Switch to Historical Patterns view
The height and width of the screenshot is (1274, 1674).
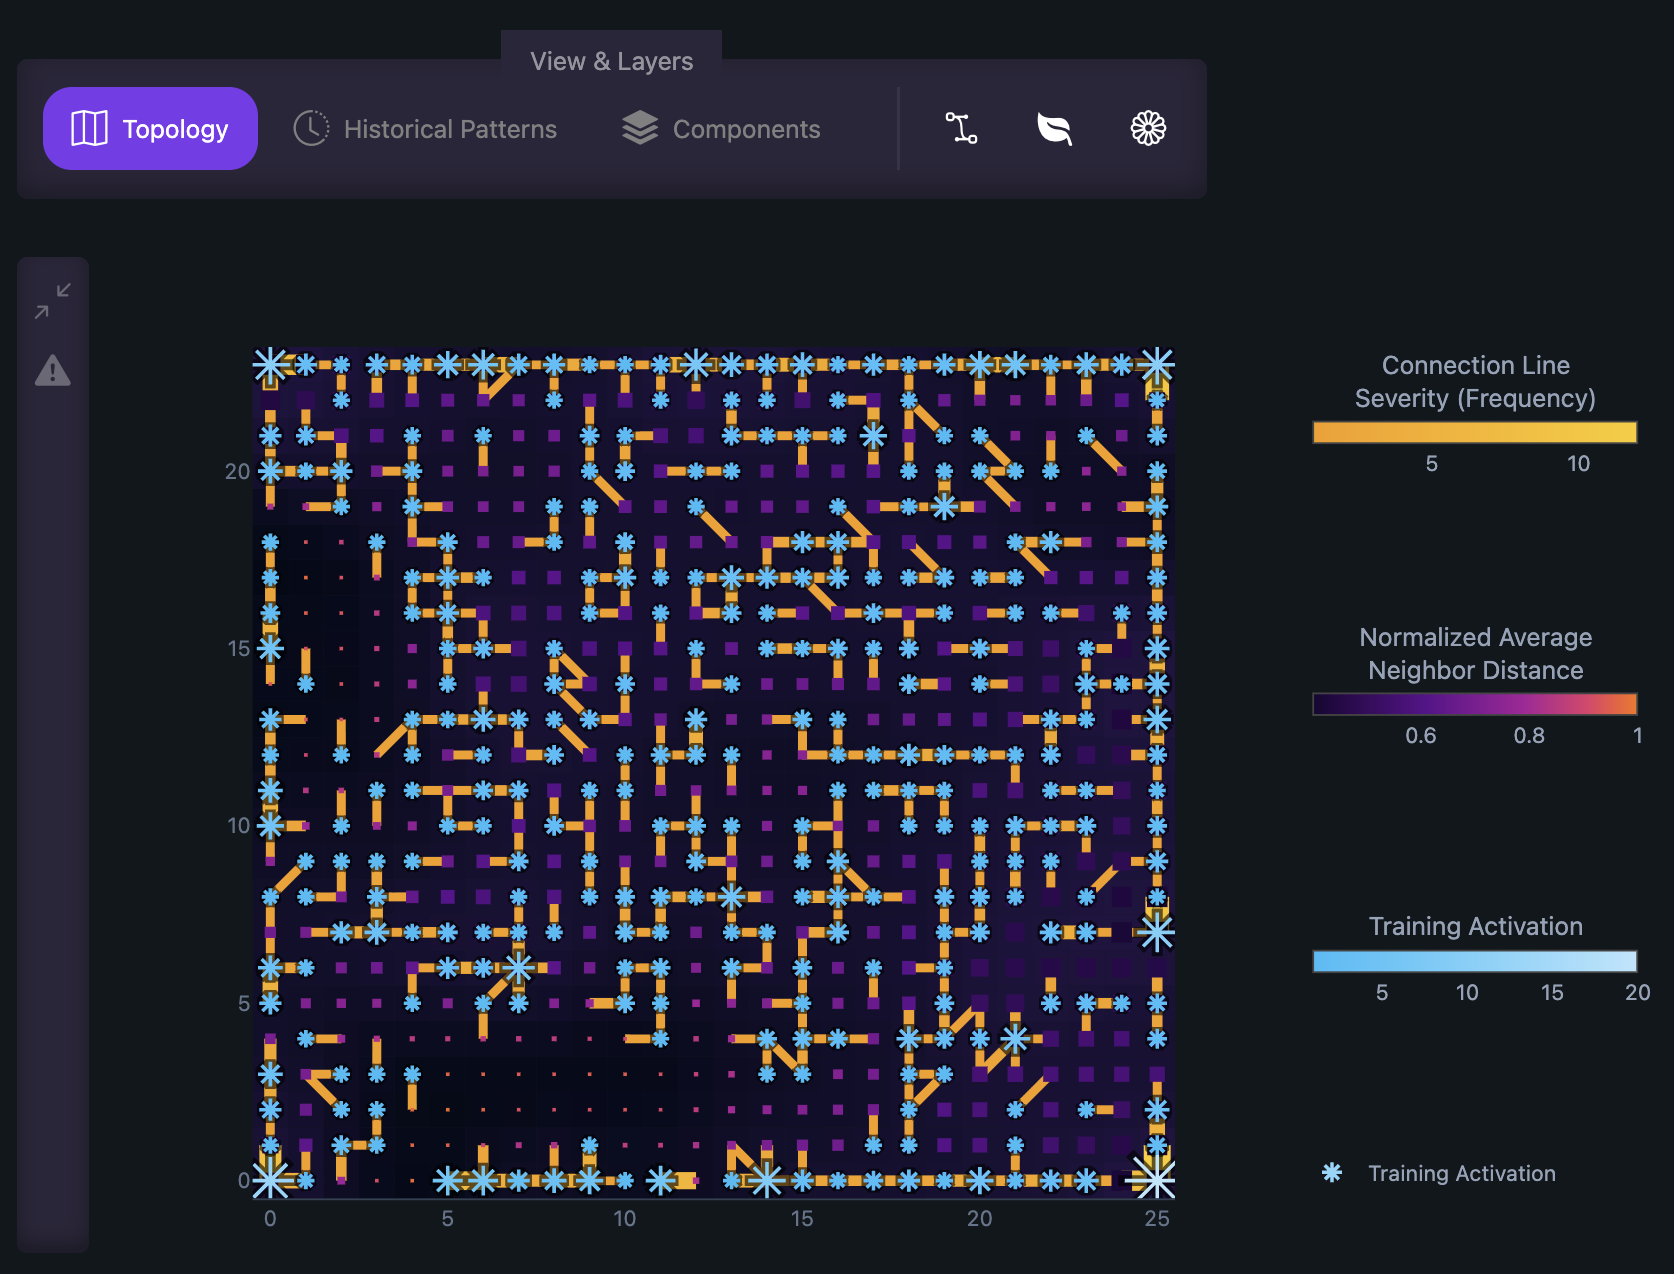(425, 128)
